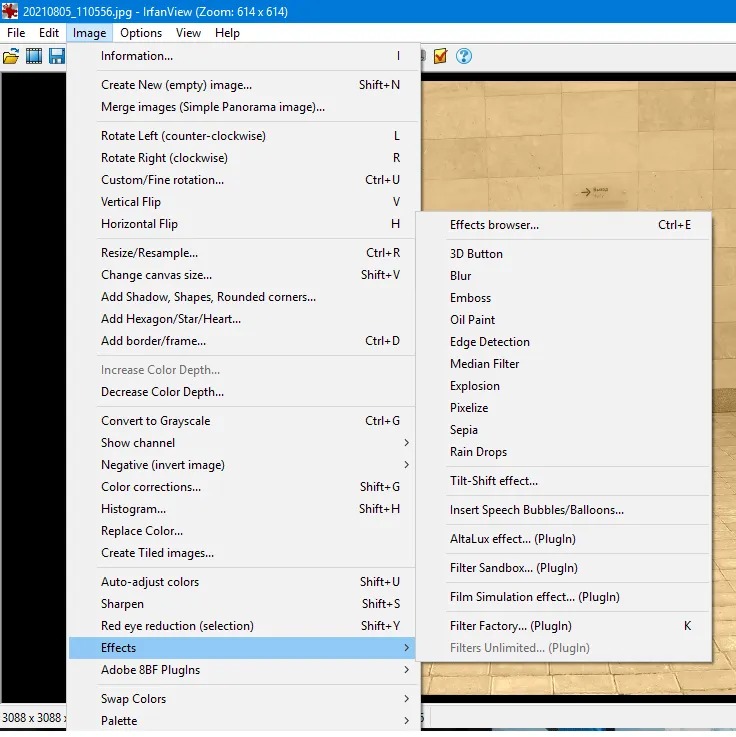Image resolution: width=736 pixels, height=737 pixels.
Task: Open the Help menu
Action: pyautogui.click(x=227, y=33)
